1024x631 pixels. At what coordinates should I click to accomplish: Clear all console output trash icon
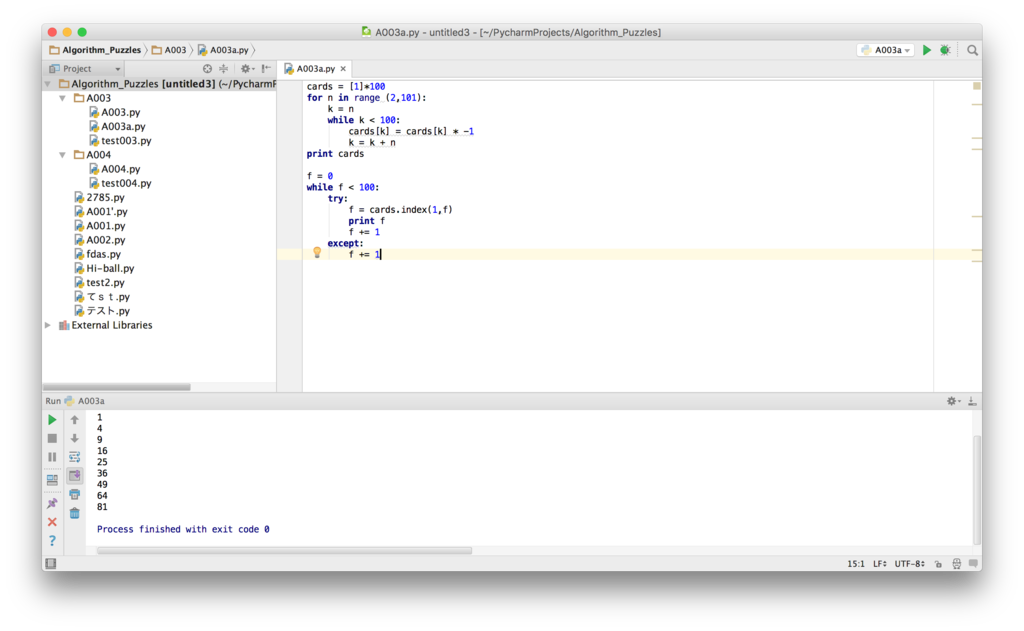click(74, 513)
